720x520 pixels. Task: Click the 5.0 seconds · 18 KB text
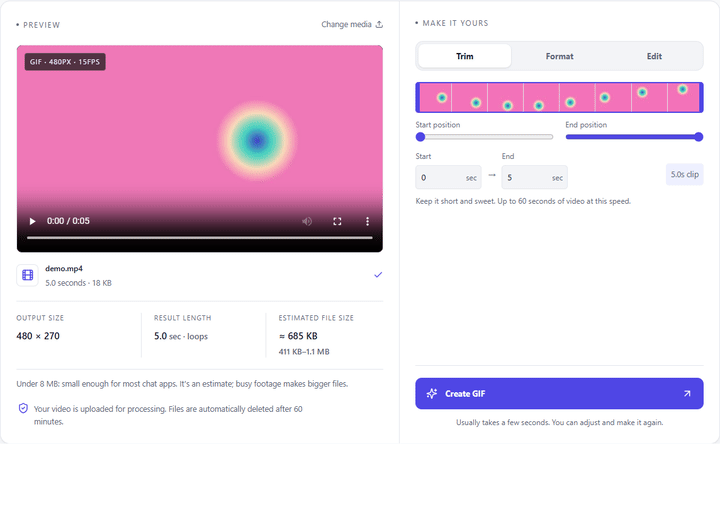(x=79, y=283)
